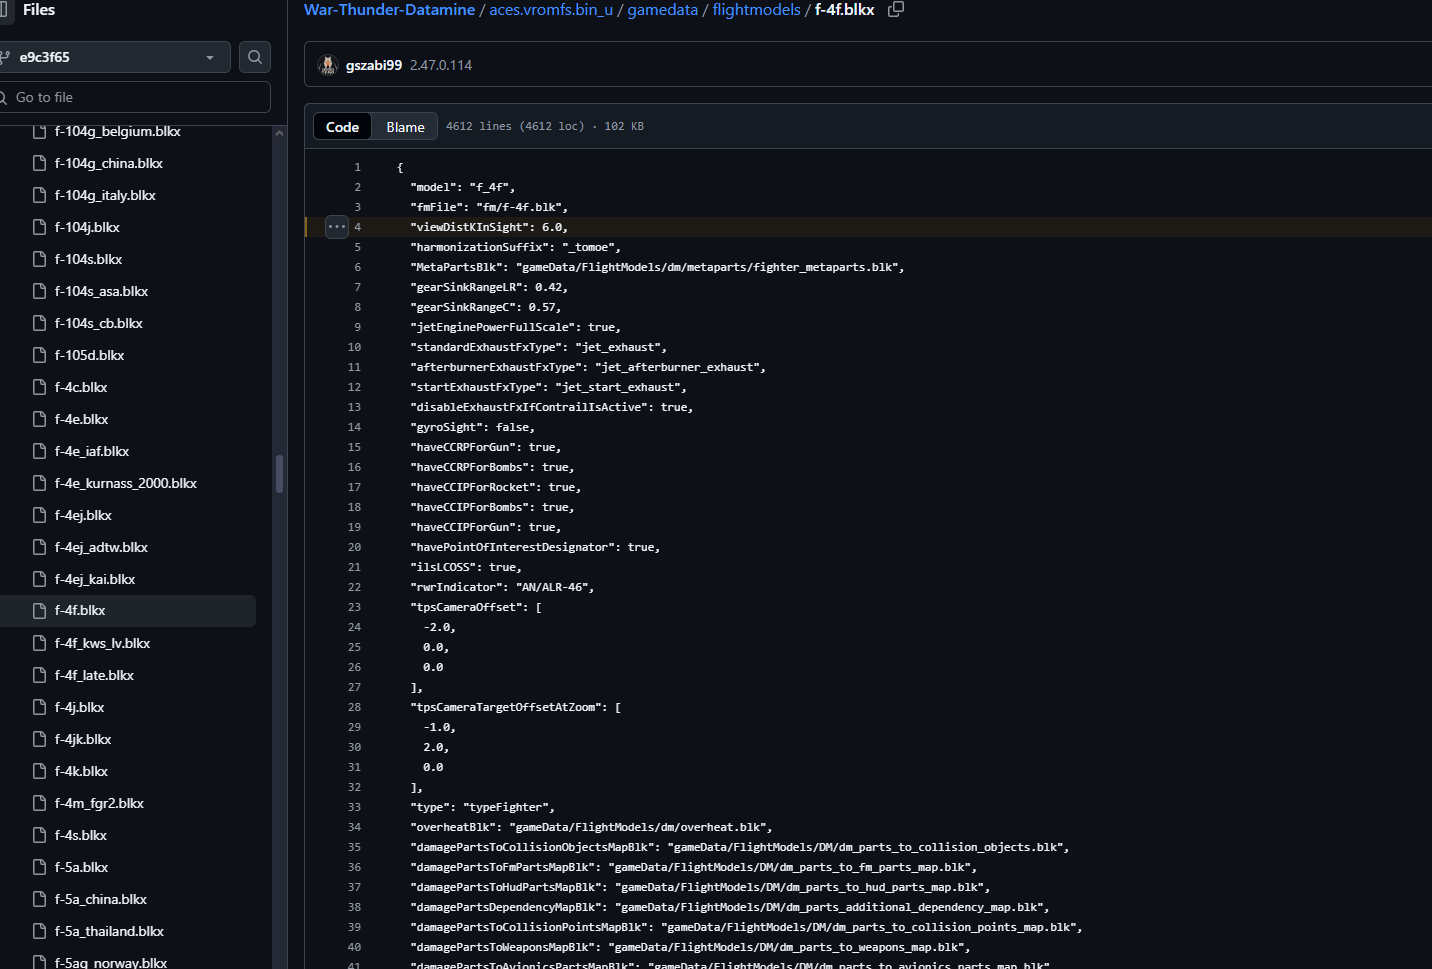Select line number 33 in the code
Image resolution: width=1432 pixels, height=969 pixels.
click(x=354, y=807)
